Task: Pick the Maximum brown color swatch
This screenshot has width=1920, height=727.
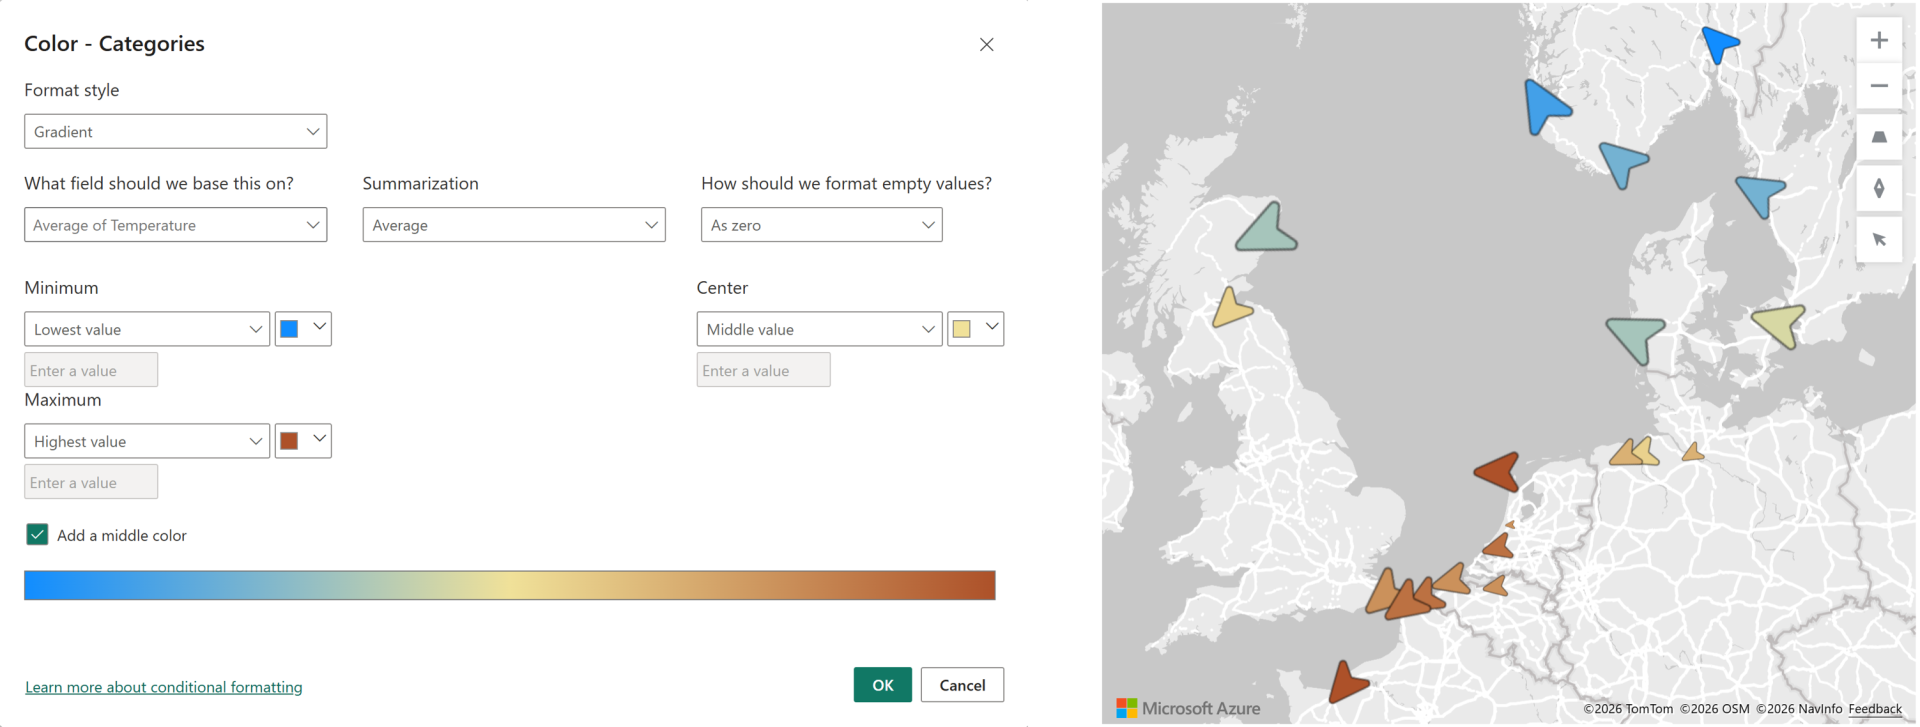Action: pos(290,441)
